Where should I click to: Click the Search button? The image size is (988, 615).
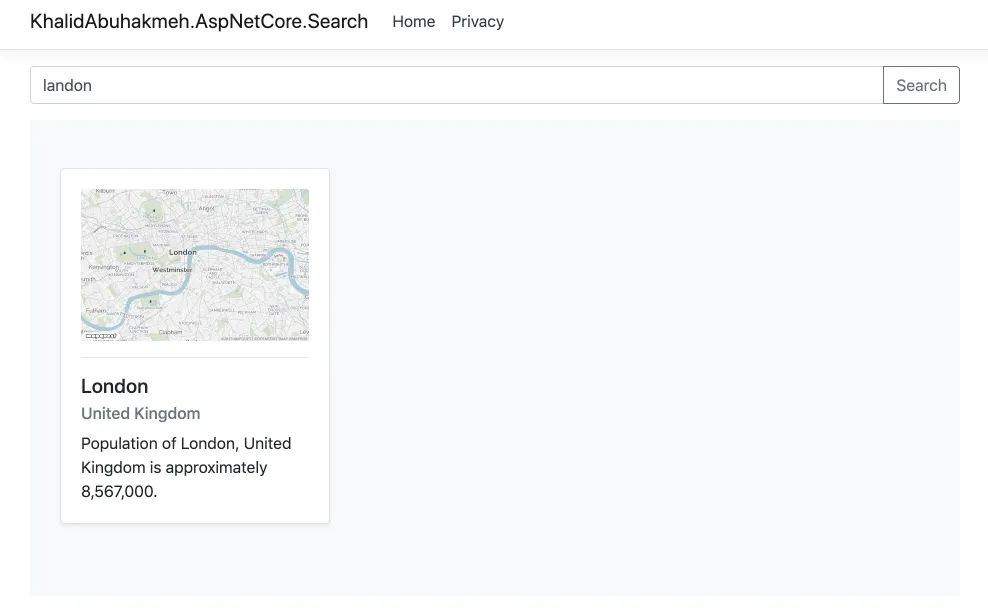921,85
